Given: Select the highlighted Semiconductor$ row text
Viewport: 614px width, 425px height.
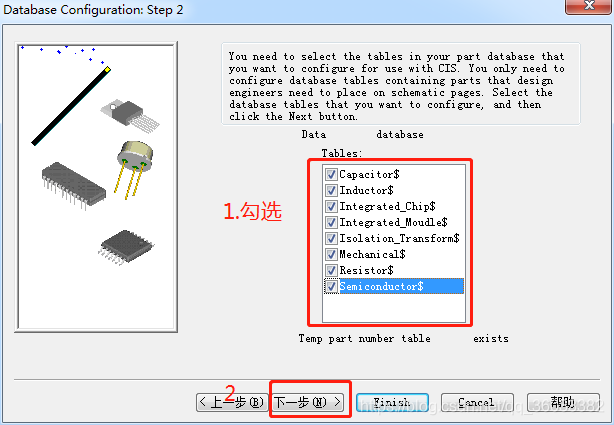Looking at the screenshot, I should (x=401, y=286).
